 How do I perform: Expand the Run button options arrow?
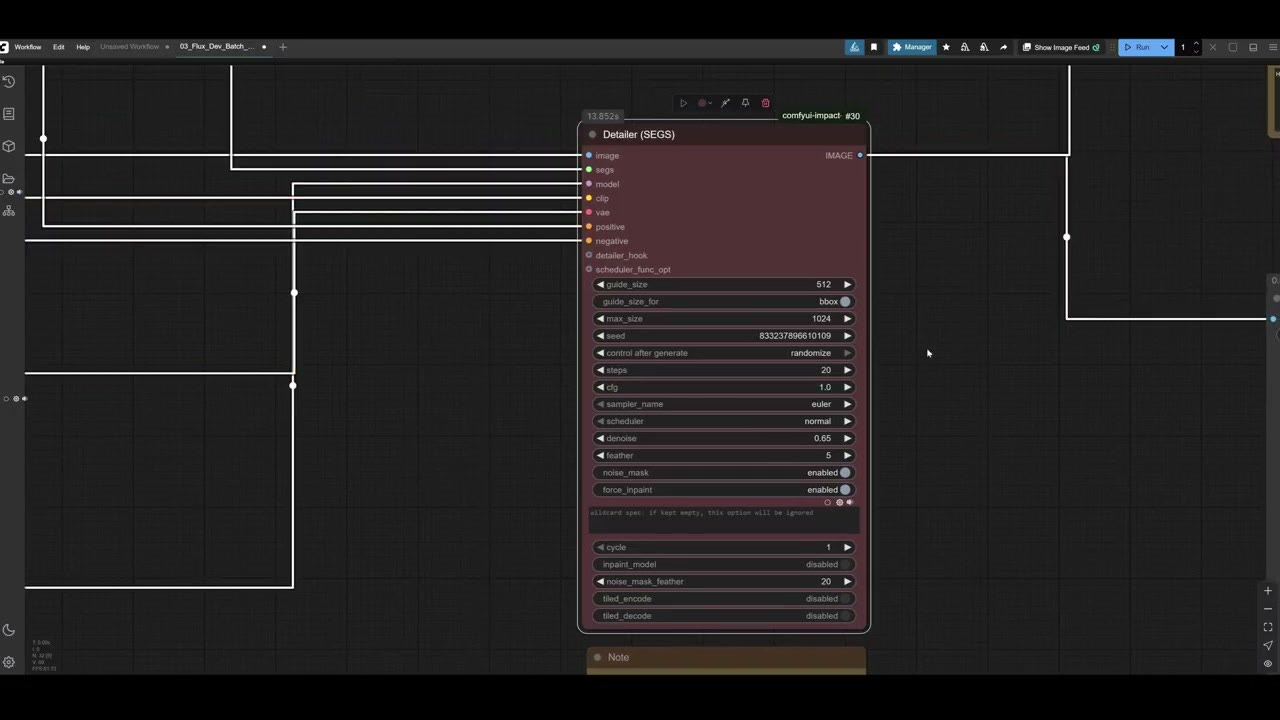coord(1164,47)
